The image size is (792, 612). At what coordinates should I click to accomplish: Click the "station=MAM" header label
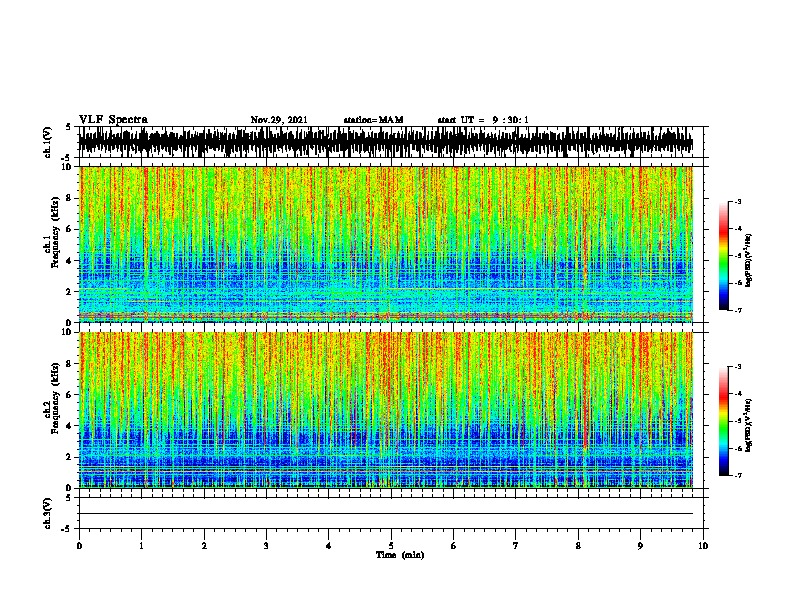click(373, 120)
